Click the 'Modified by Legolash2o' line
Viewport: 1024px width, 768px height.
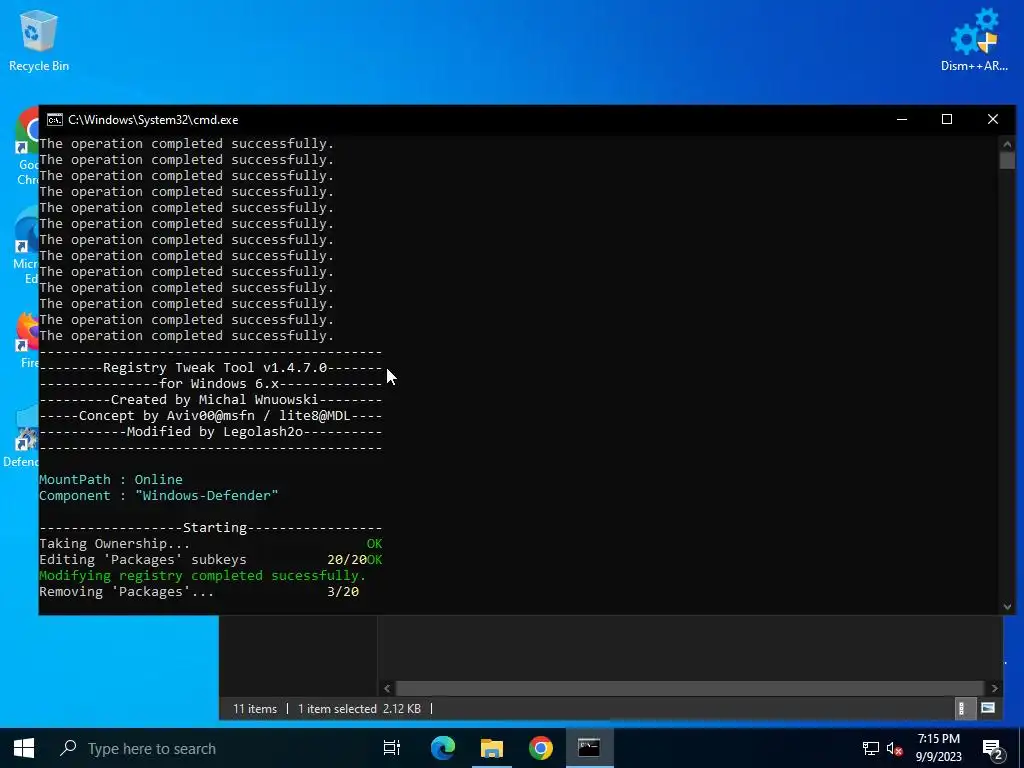coord(210,432)
